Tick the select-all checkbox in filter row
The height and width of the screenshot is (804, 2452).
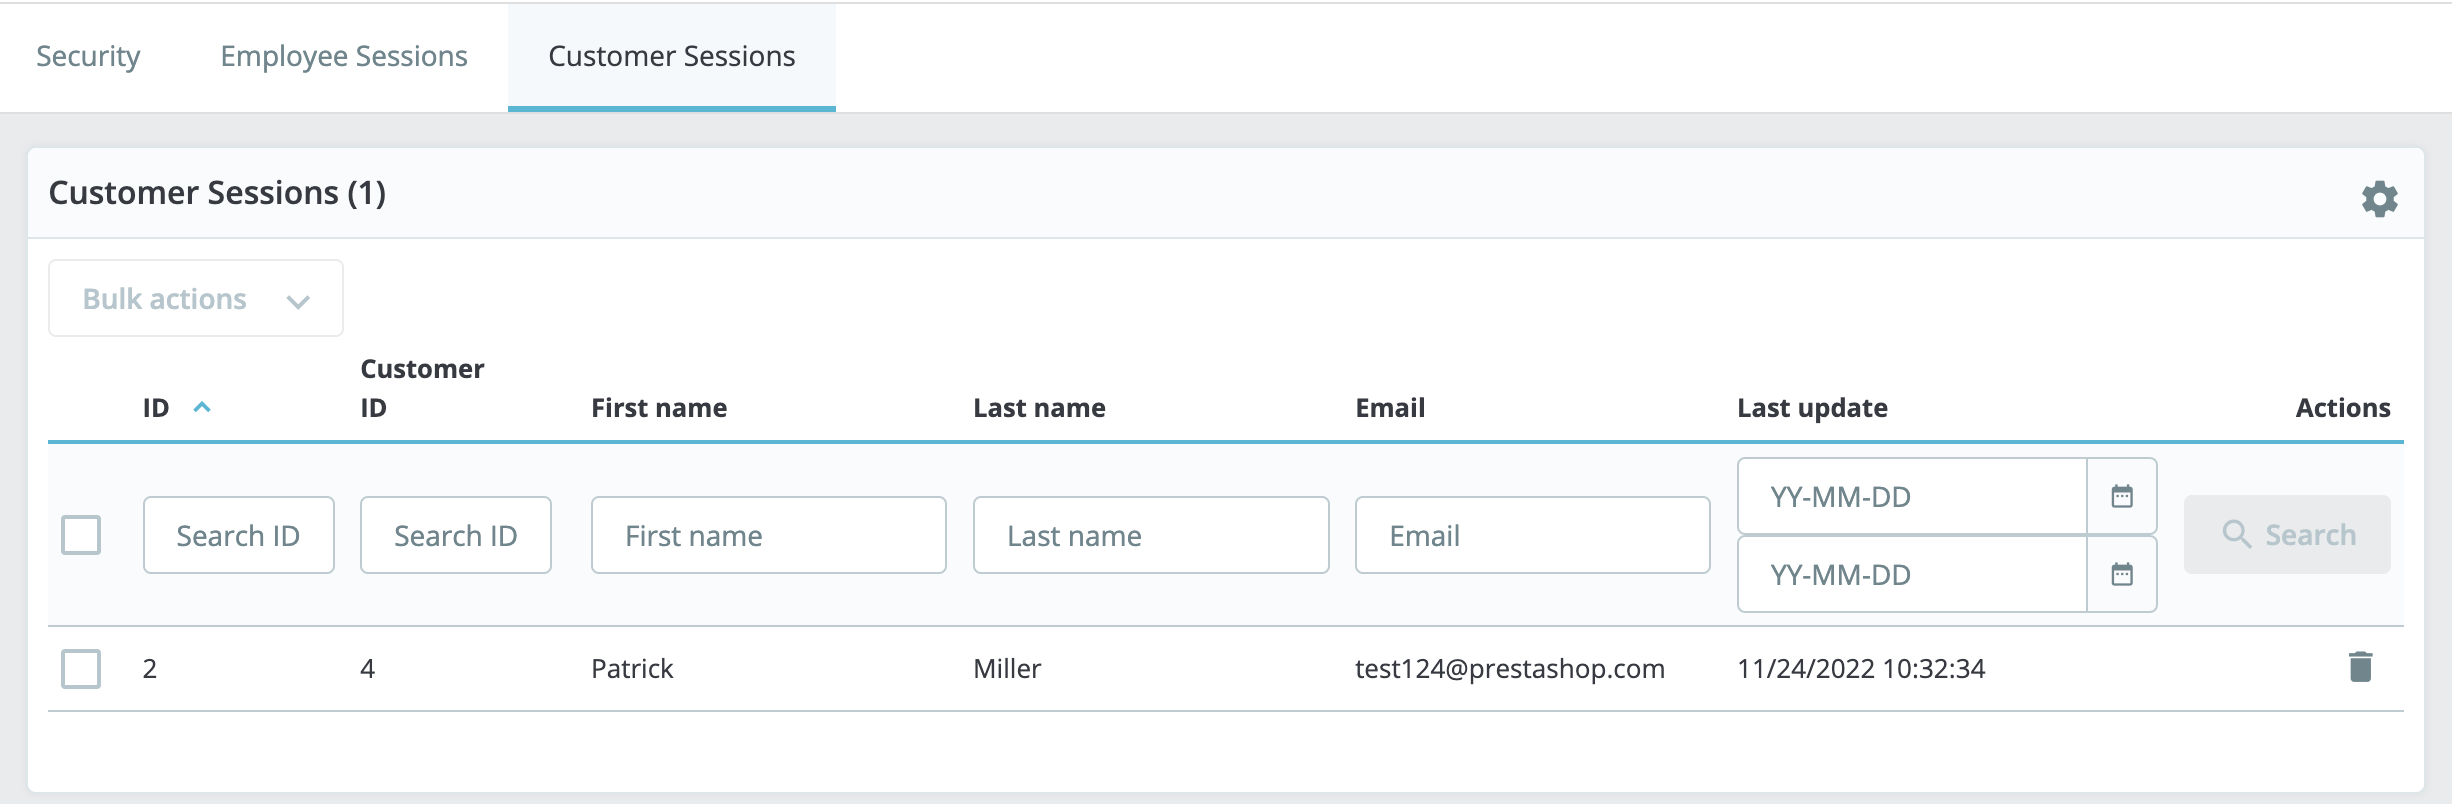tap(81, 535)
